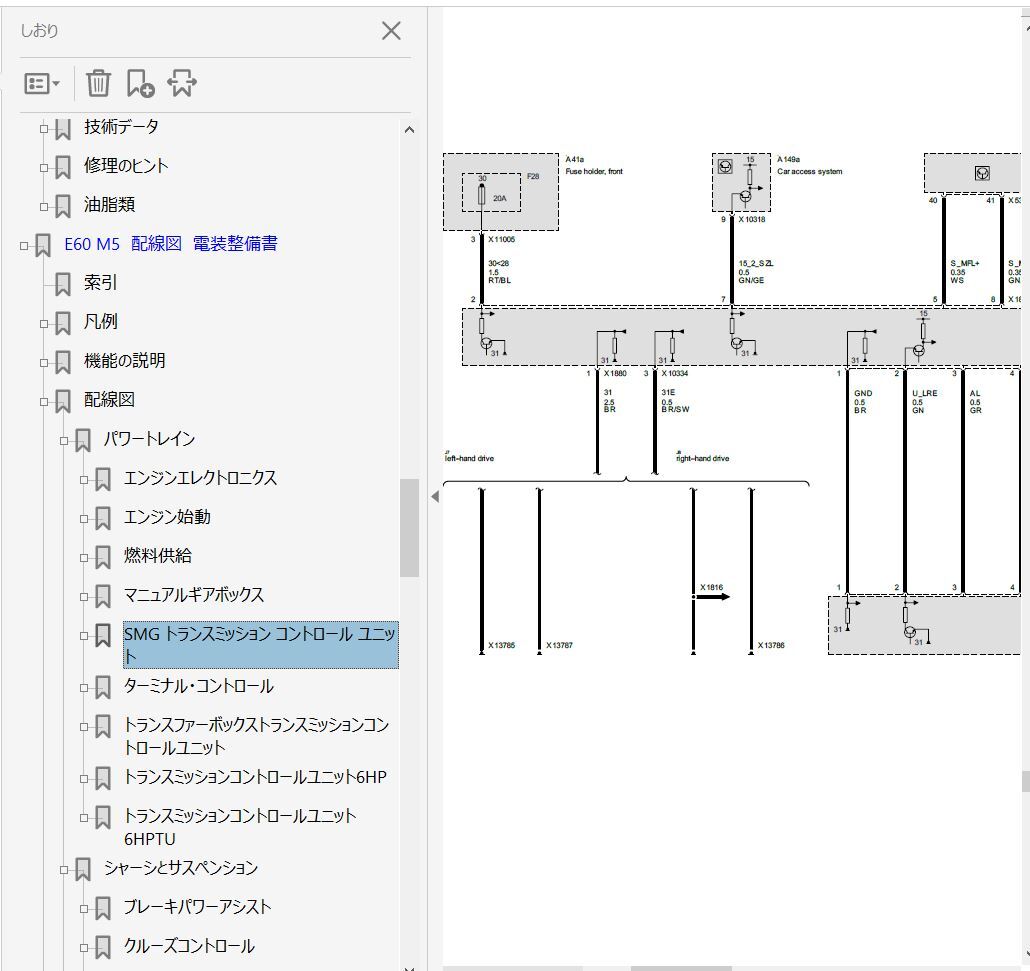Open the 機能の説明 bookmark
Viewport: 1030px width, 971px height.
(x=125, y=361)
